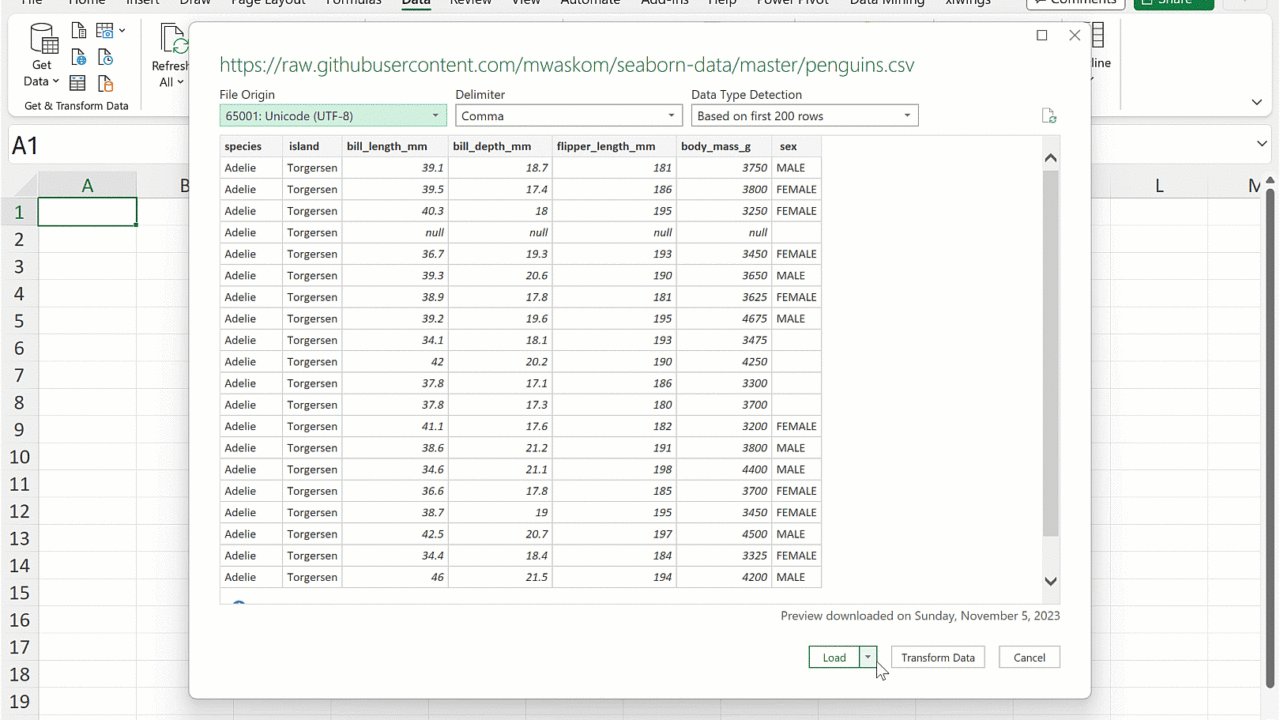
Task: Open the Data ribbon tab
Action: pyautogui.click(x=416, y=3)
